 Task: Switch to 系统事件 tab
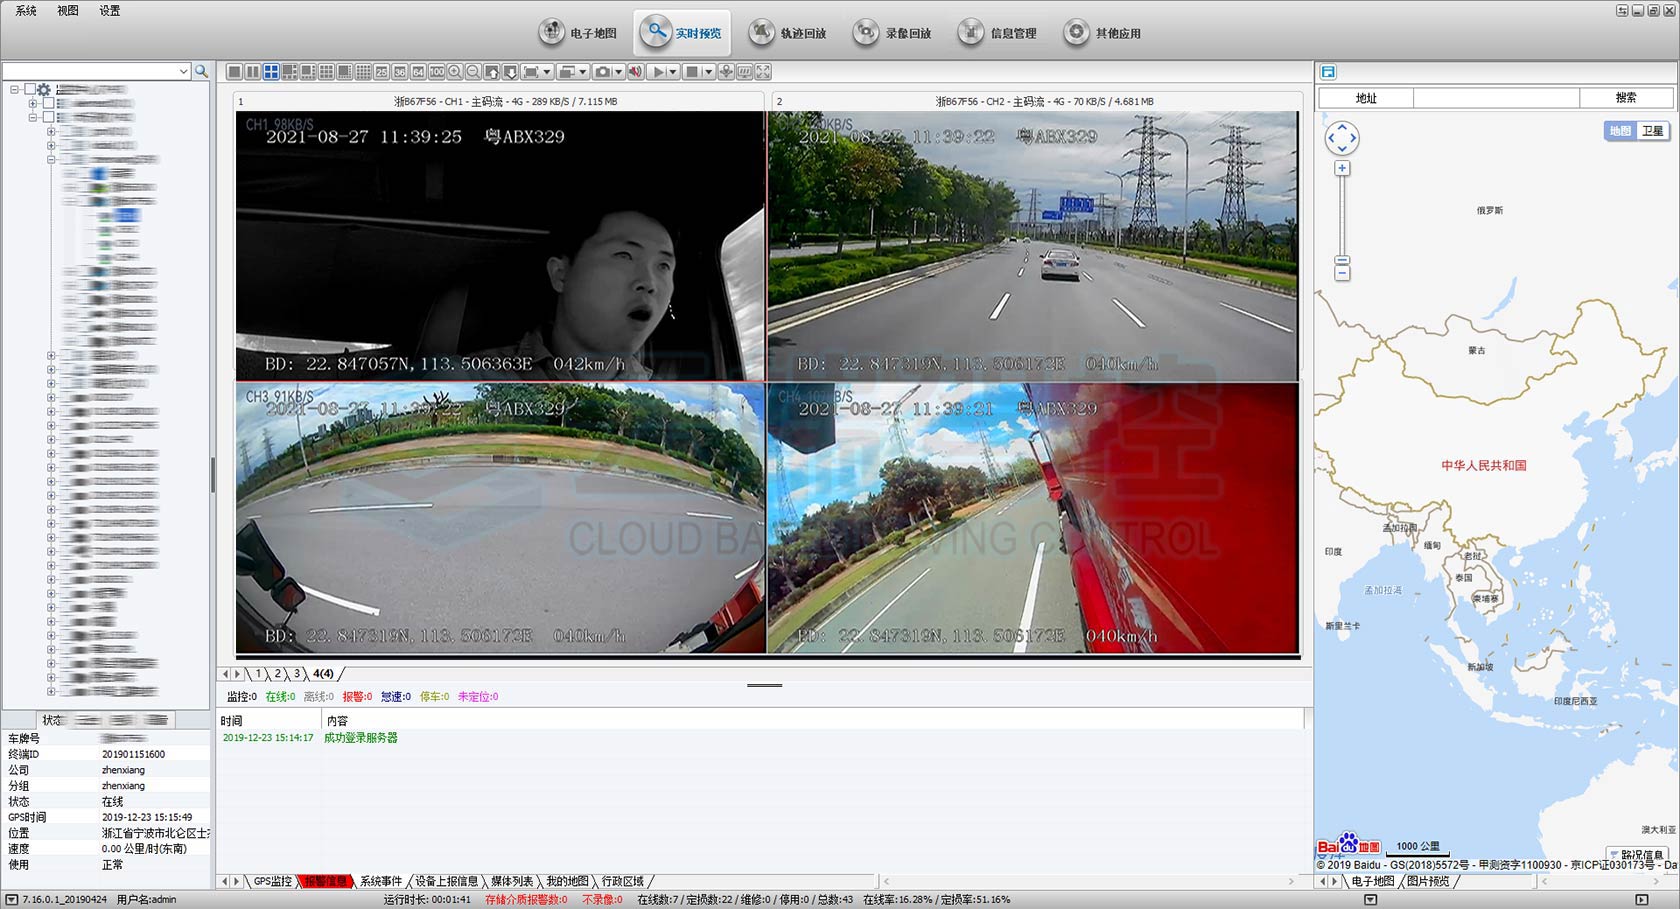pos(380,881)
